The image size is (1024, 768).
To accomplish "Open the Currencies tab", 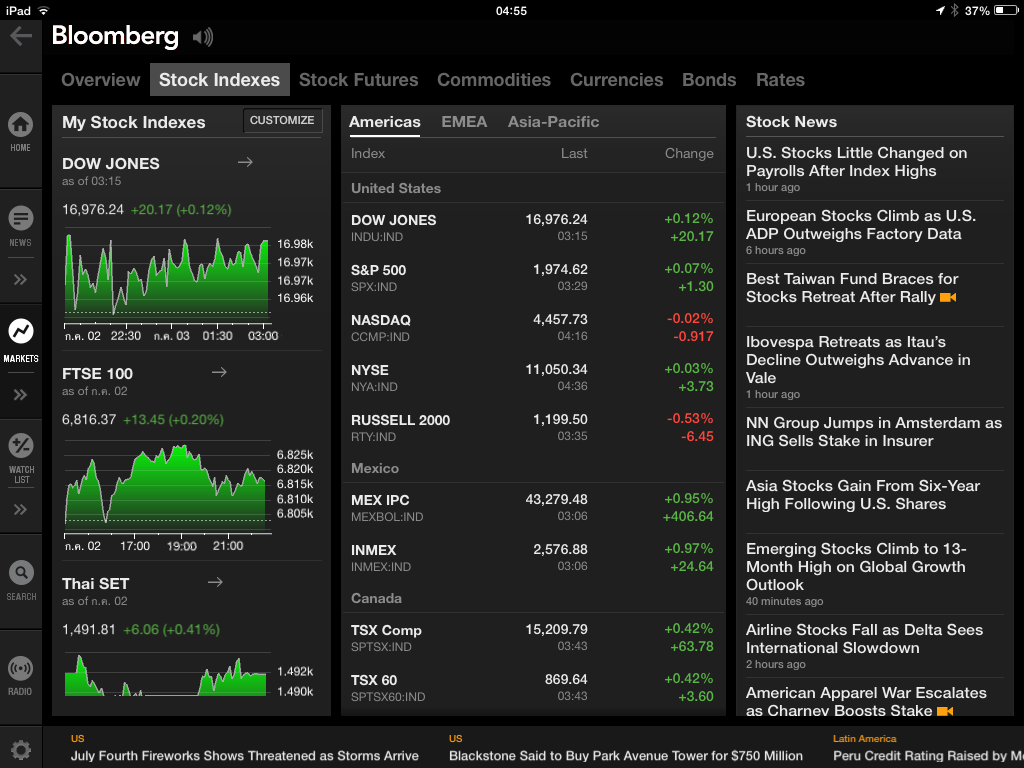I will [616, 80].
